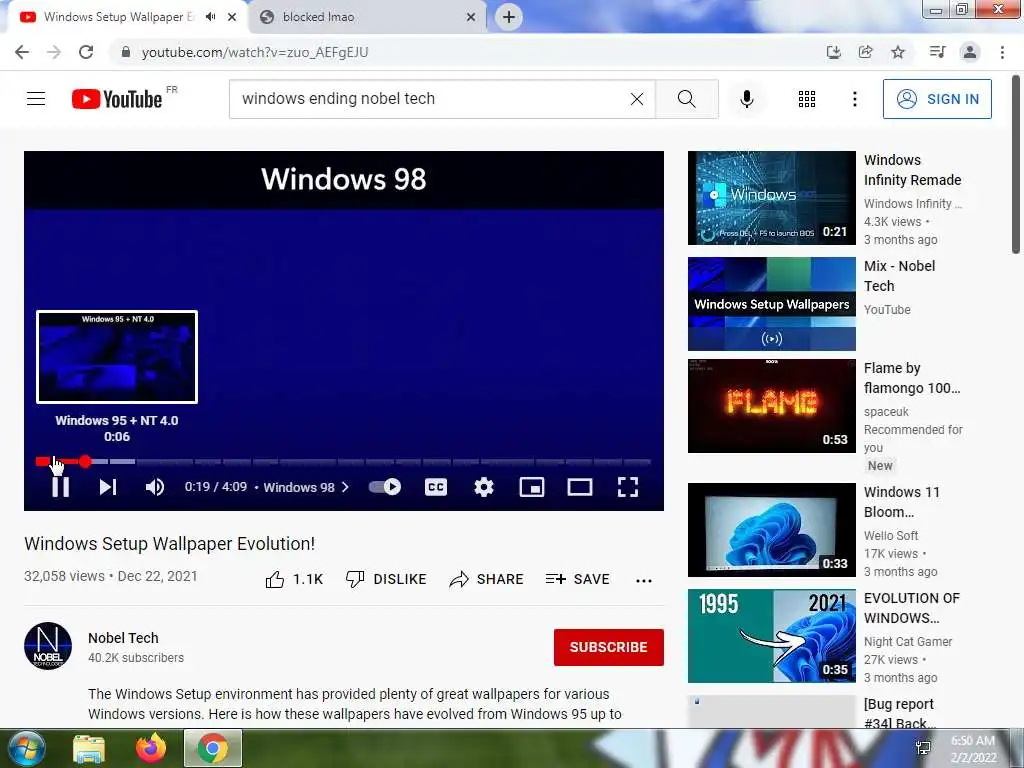
Task: Launch Firefox from taskbar
Action: pyautogui.click(x=151, y=748)
